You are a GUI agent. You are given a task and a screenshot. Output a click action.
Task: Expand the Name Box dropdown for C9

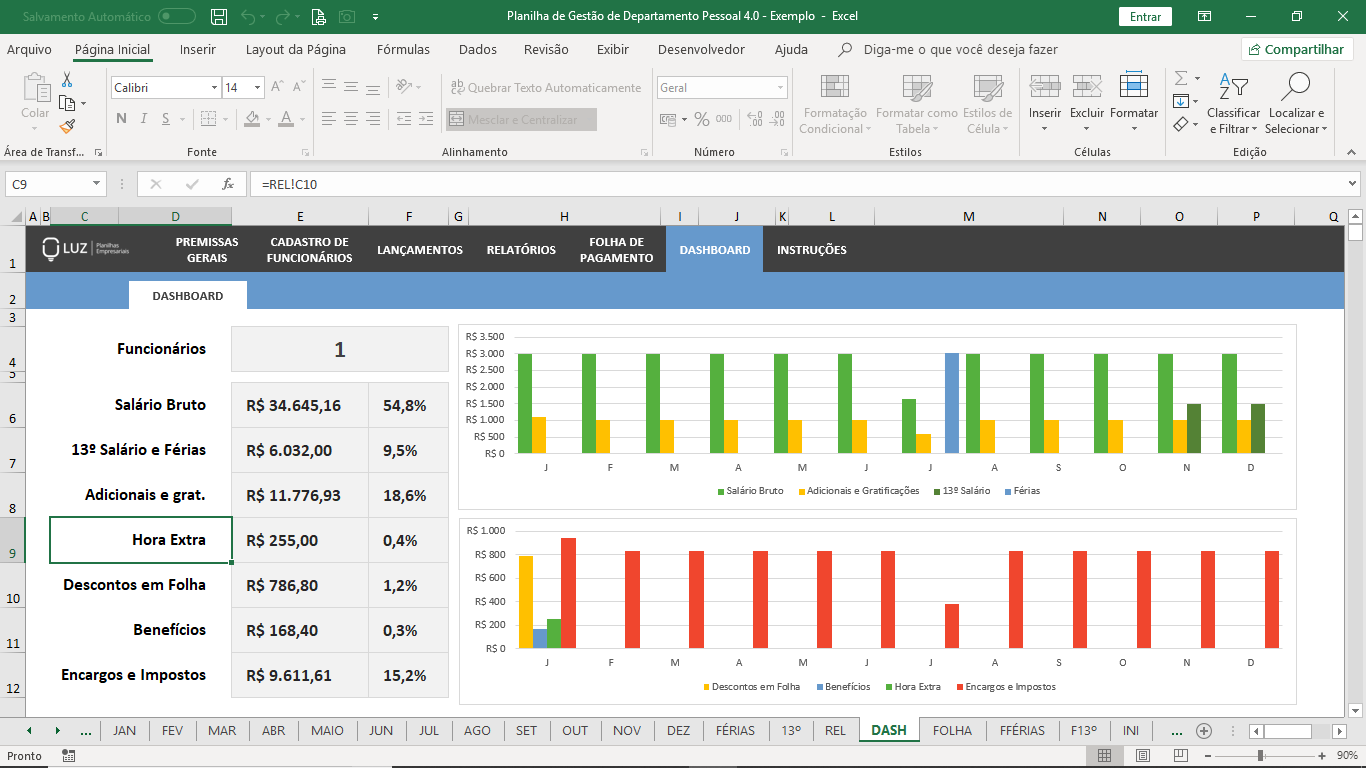tap(97, 184)
